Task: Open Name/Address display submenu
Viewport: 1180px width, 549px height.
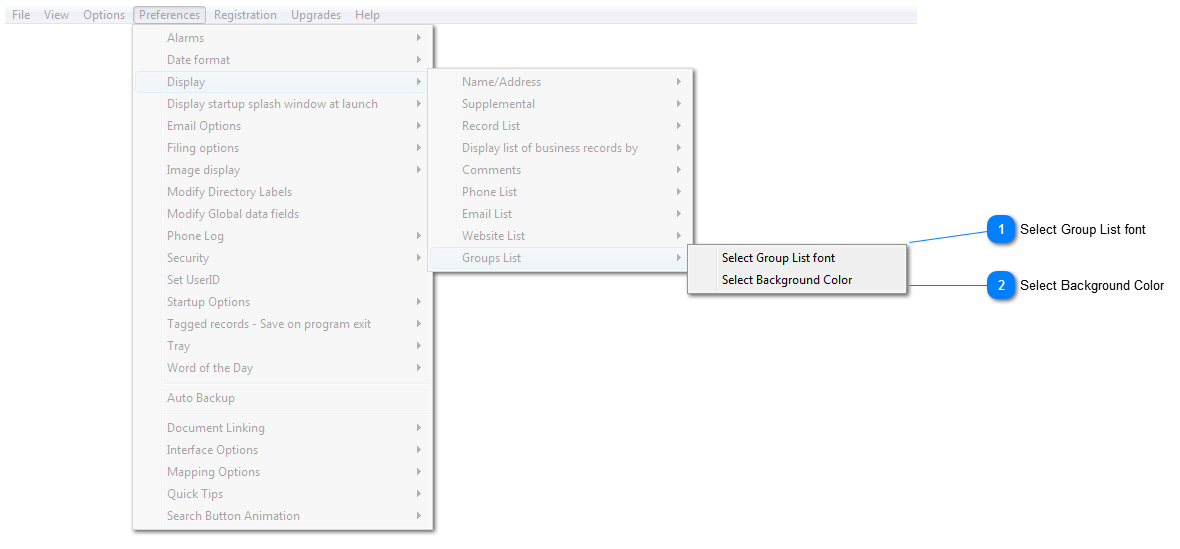Action: [561, 82]
